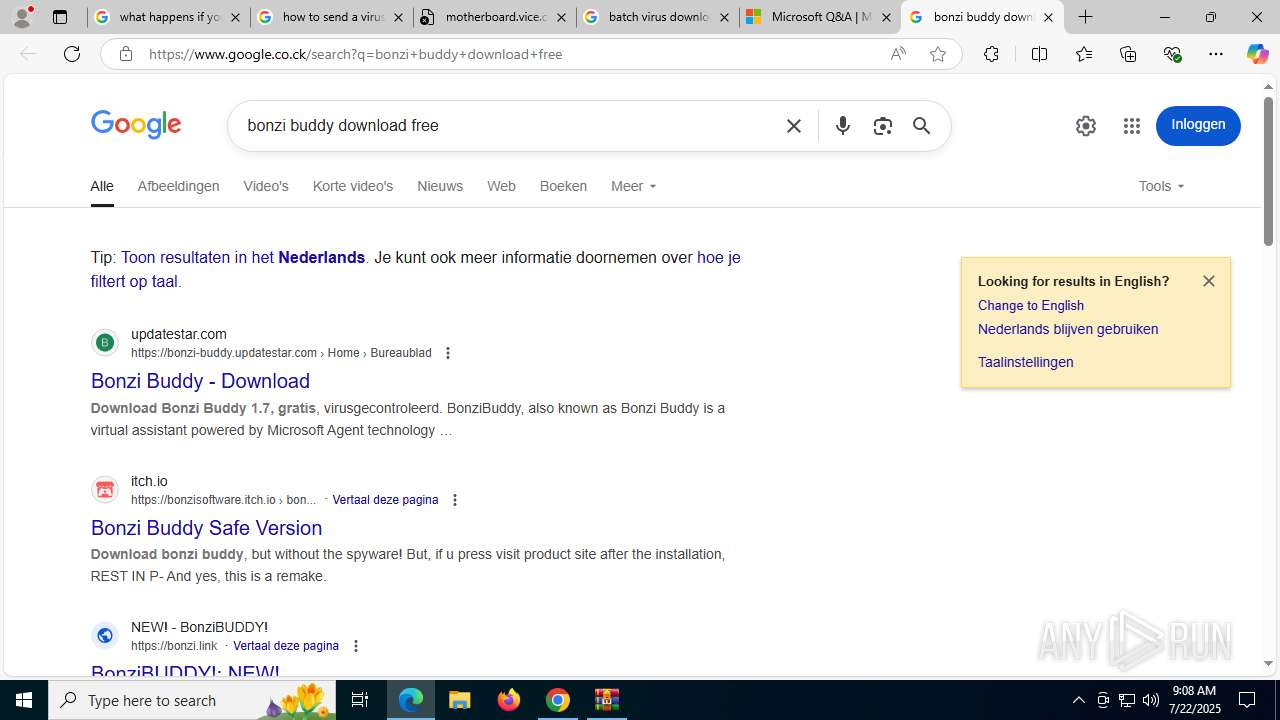Image resolution: width=1280 pixels, height=720 pixels.
Task: Open the Extensions puzzle icon
Action: coord(991,54)
